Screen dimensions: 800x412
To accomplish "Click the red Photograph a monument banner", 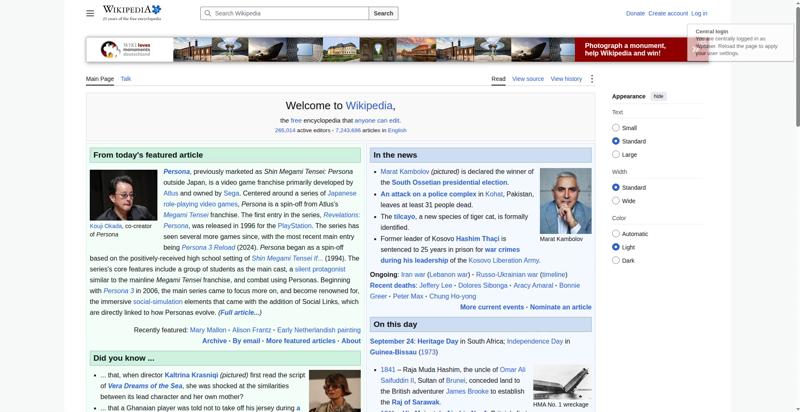I will pos(631,49).
